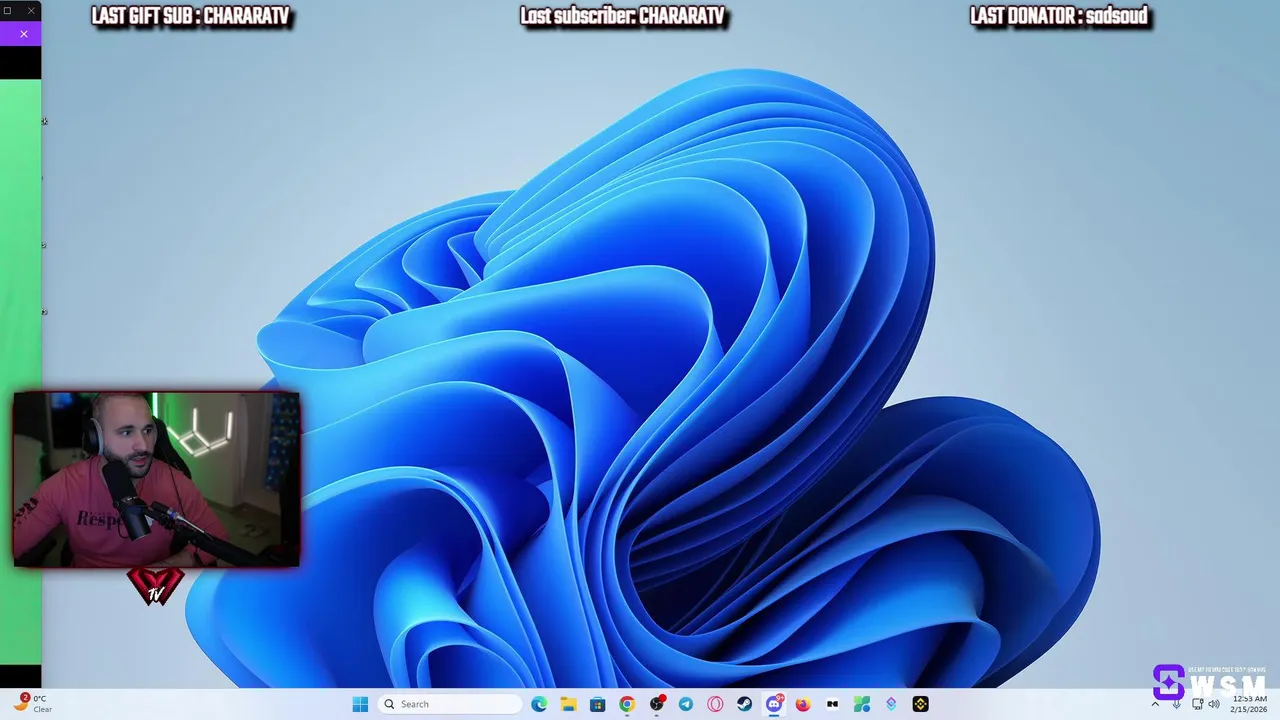Open Opera browser from the taskbar
Screen dimensions: 1280x720
(715, 704)
